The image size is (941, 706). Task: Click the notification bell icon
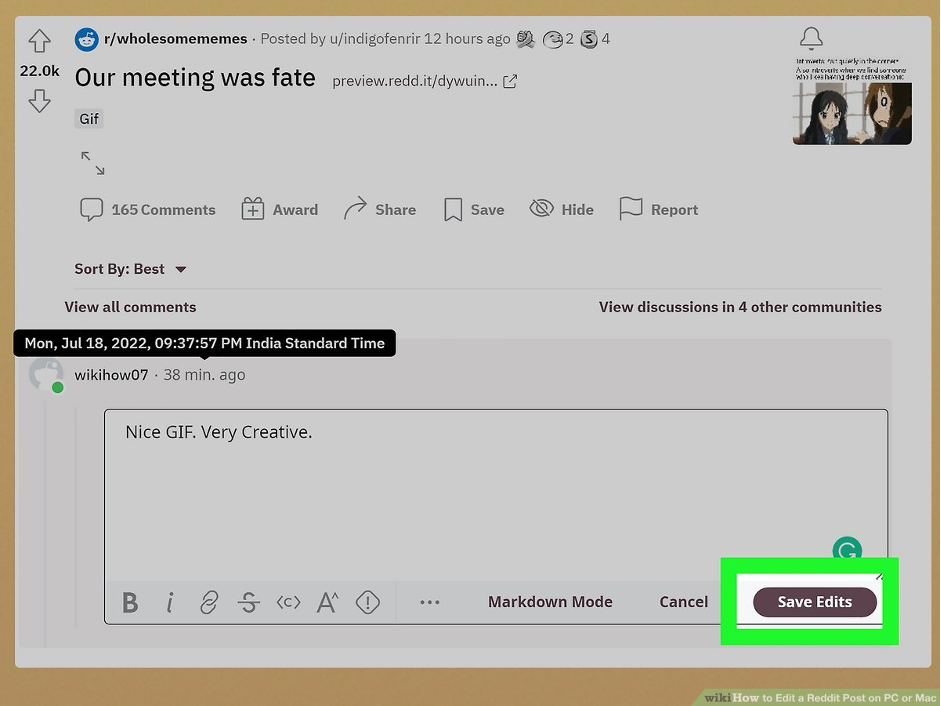click(811, 39)
